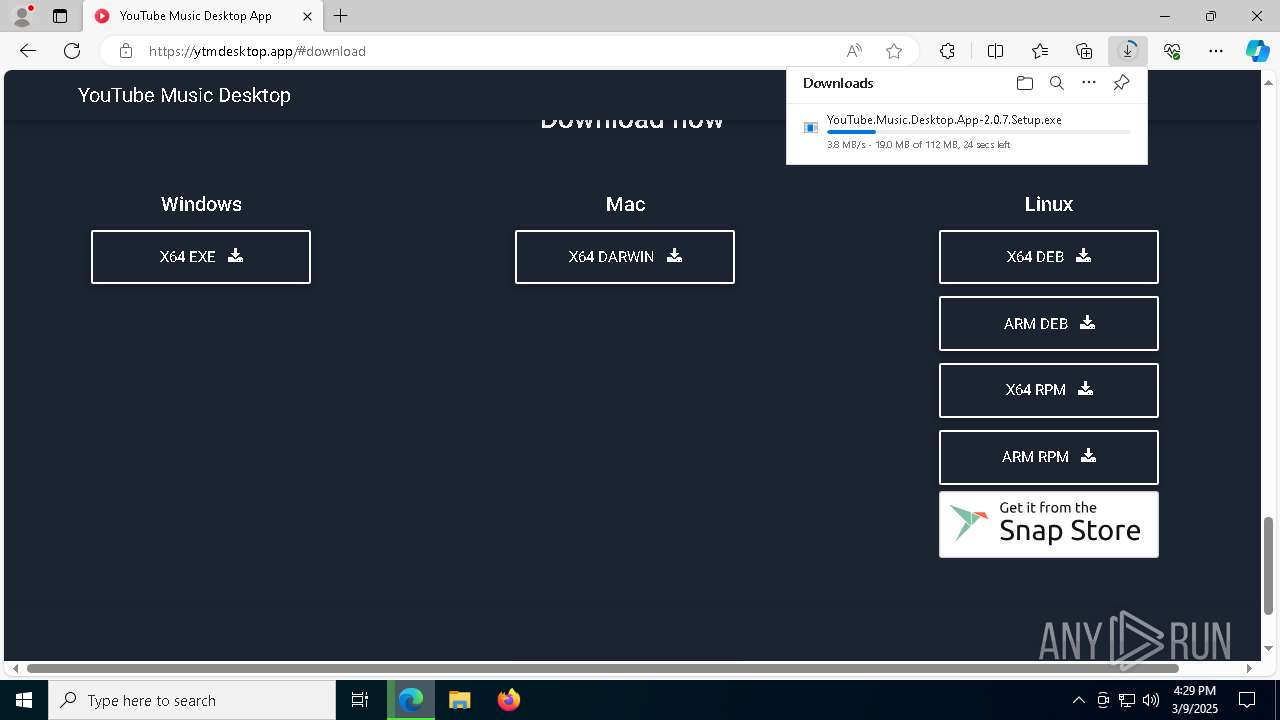The height and width of the screenshot is (720, 1280).
Task: Activate the Read aloud icon
Action: (854, 51)
